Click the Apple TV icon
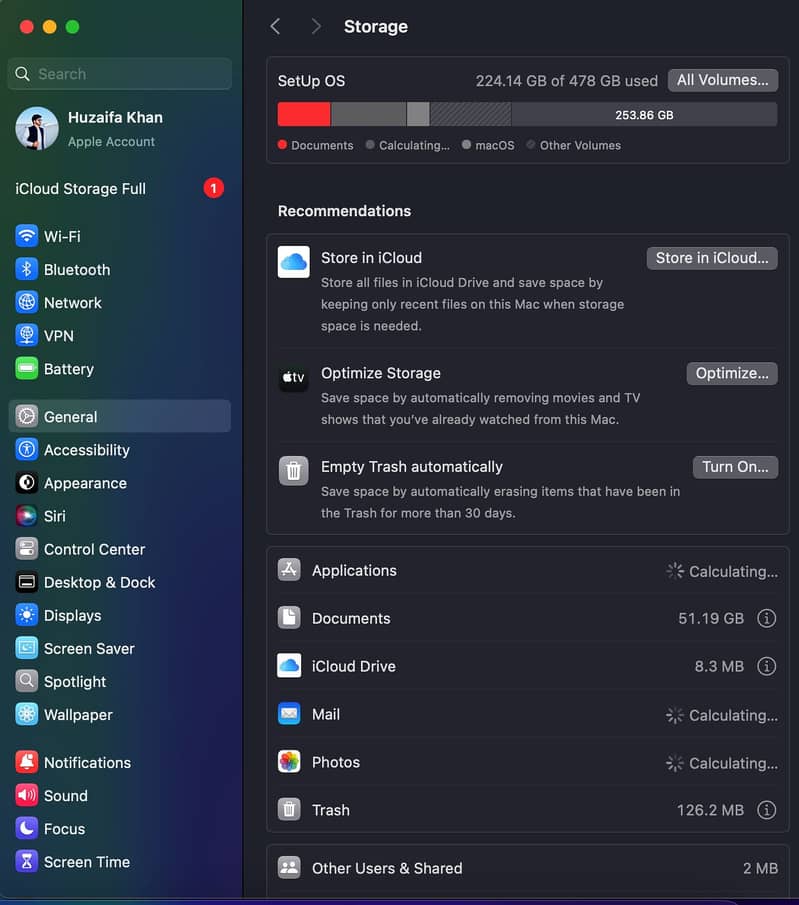This screenshot has height=905, width=799. point(293,377)
